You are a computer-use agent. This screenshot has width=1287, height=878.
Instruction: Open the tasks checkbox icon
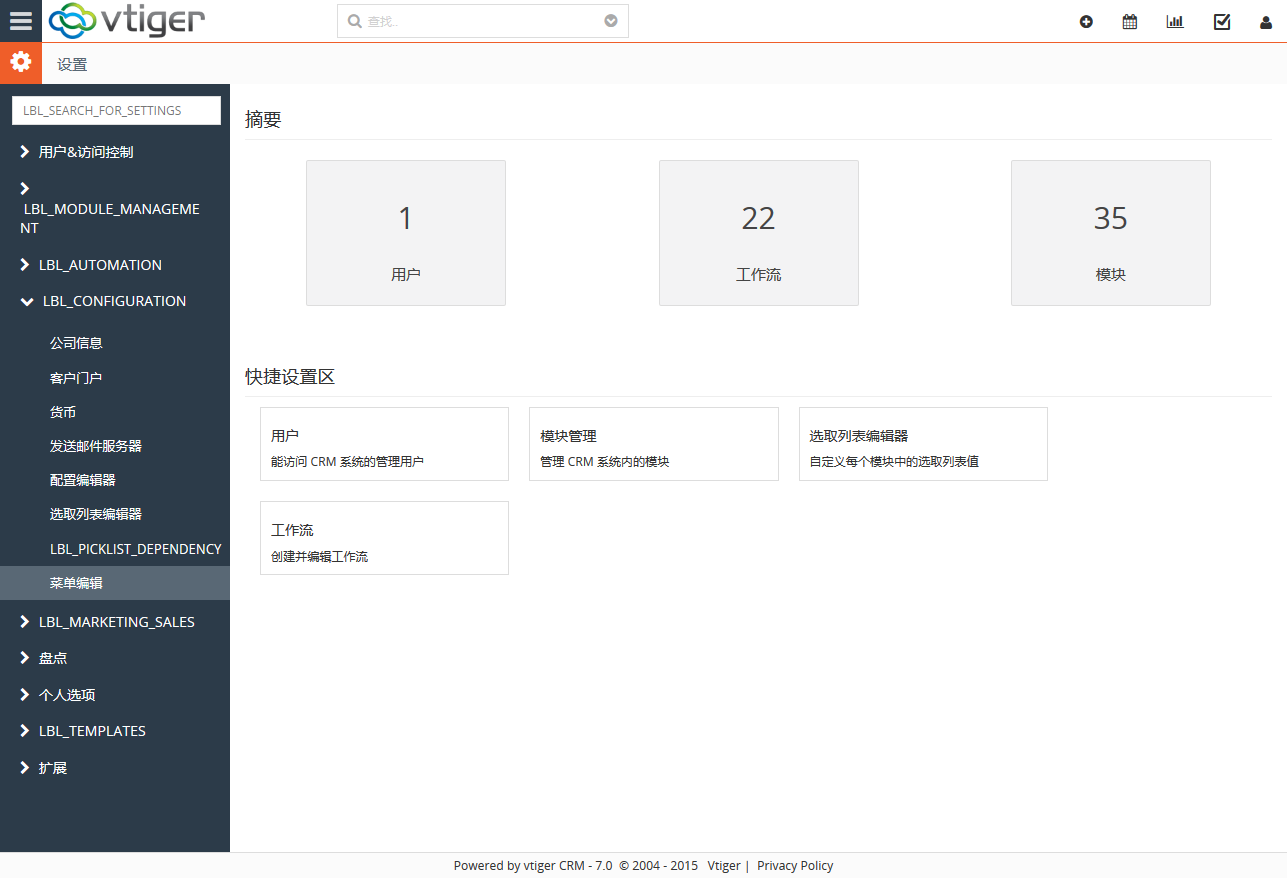pyautogui.click(x=1222, y=21)
